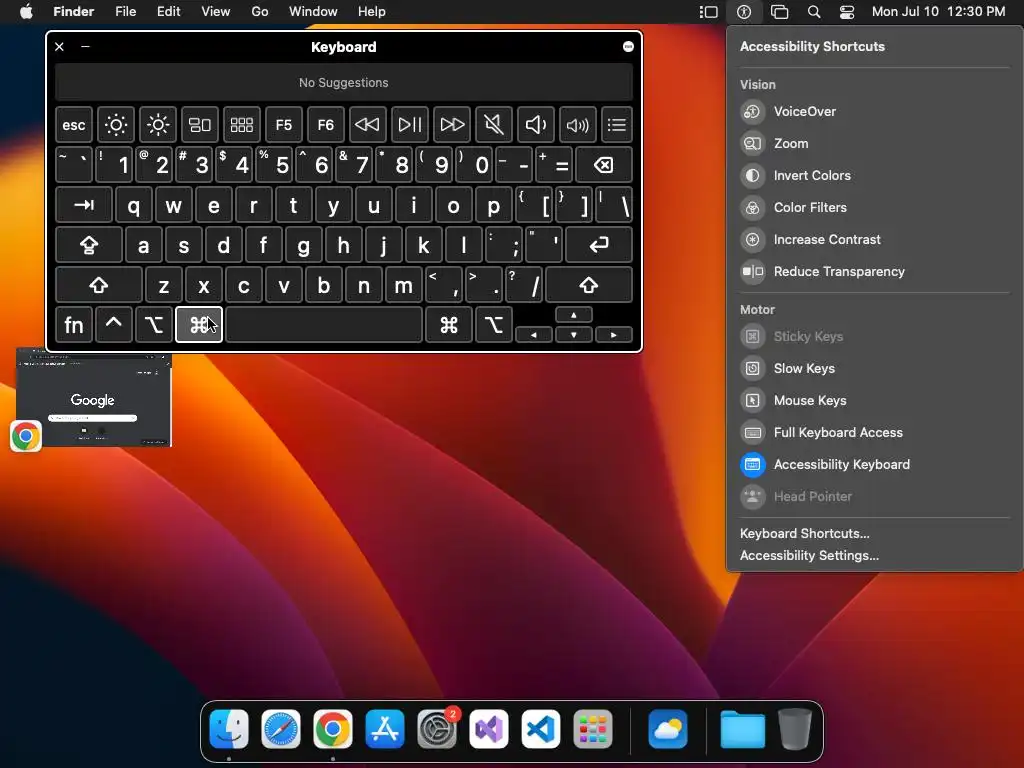1024x768 pixels.
Task: Launch Visual Studio Code from the Dock
Action: pyautogui.click(x=541, y=729)
